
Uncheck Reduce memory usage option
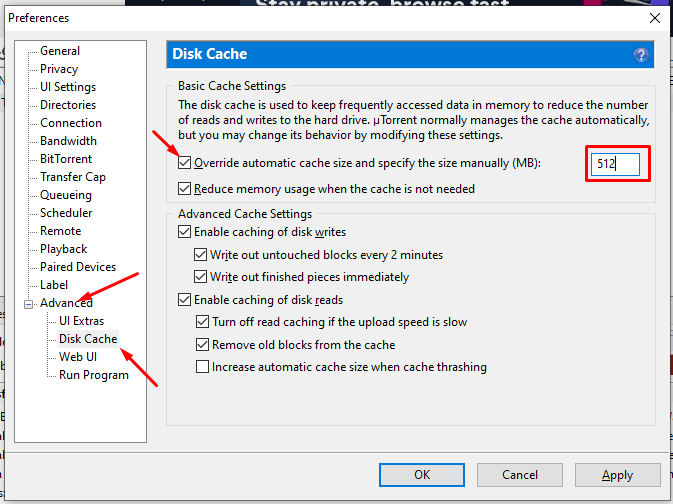point(185,188)
